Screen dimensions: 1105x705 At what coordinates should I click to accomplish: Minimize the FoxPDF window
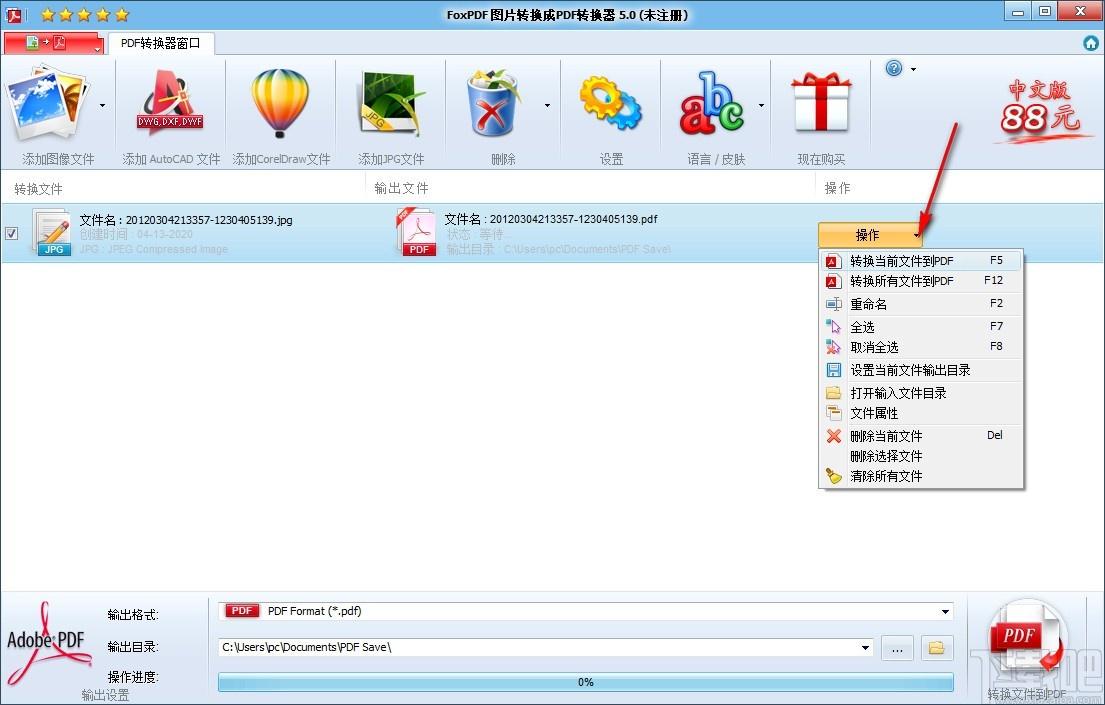[x=1018, y=12]
